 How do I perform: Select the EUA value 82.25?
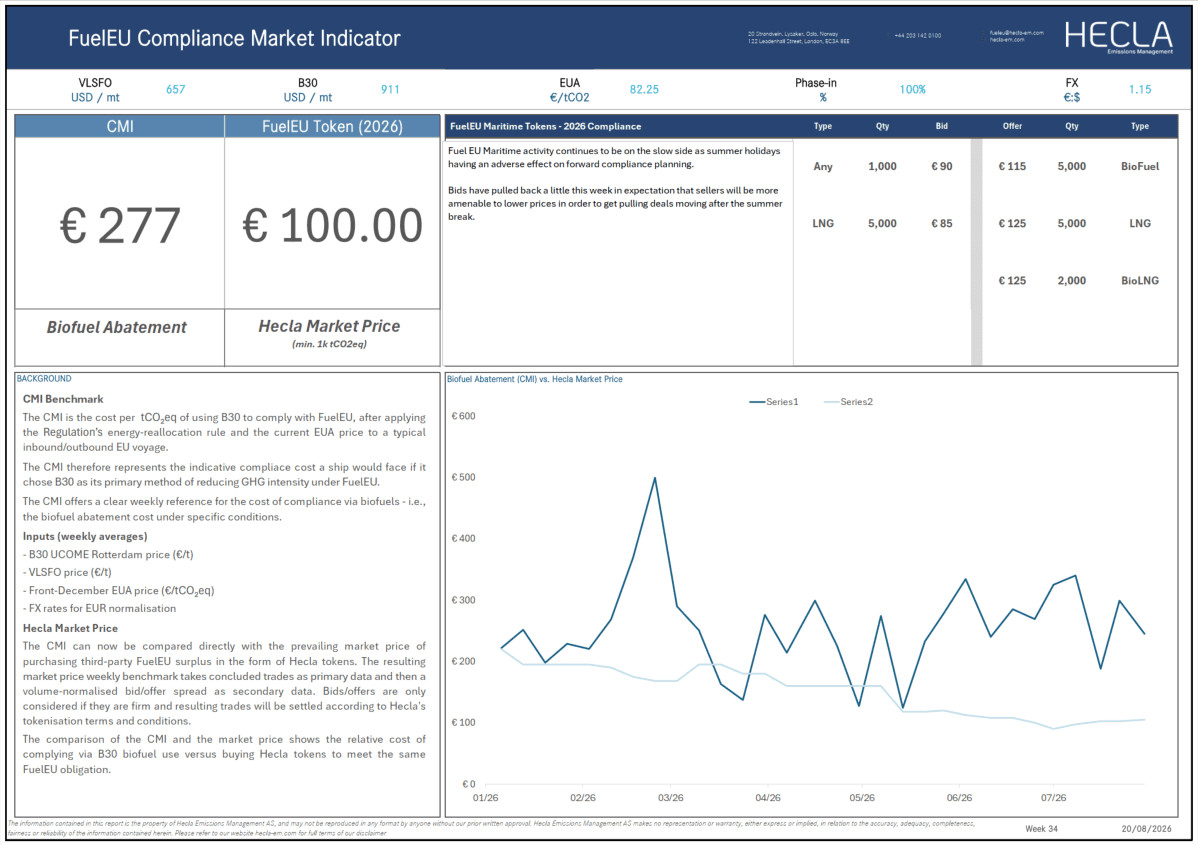pos(644,89)
